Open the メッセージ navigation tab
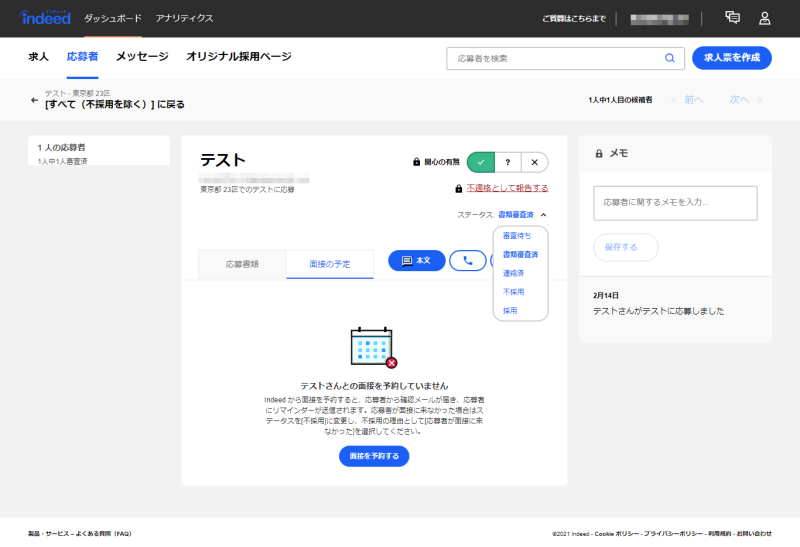 (x=142, y=57)
